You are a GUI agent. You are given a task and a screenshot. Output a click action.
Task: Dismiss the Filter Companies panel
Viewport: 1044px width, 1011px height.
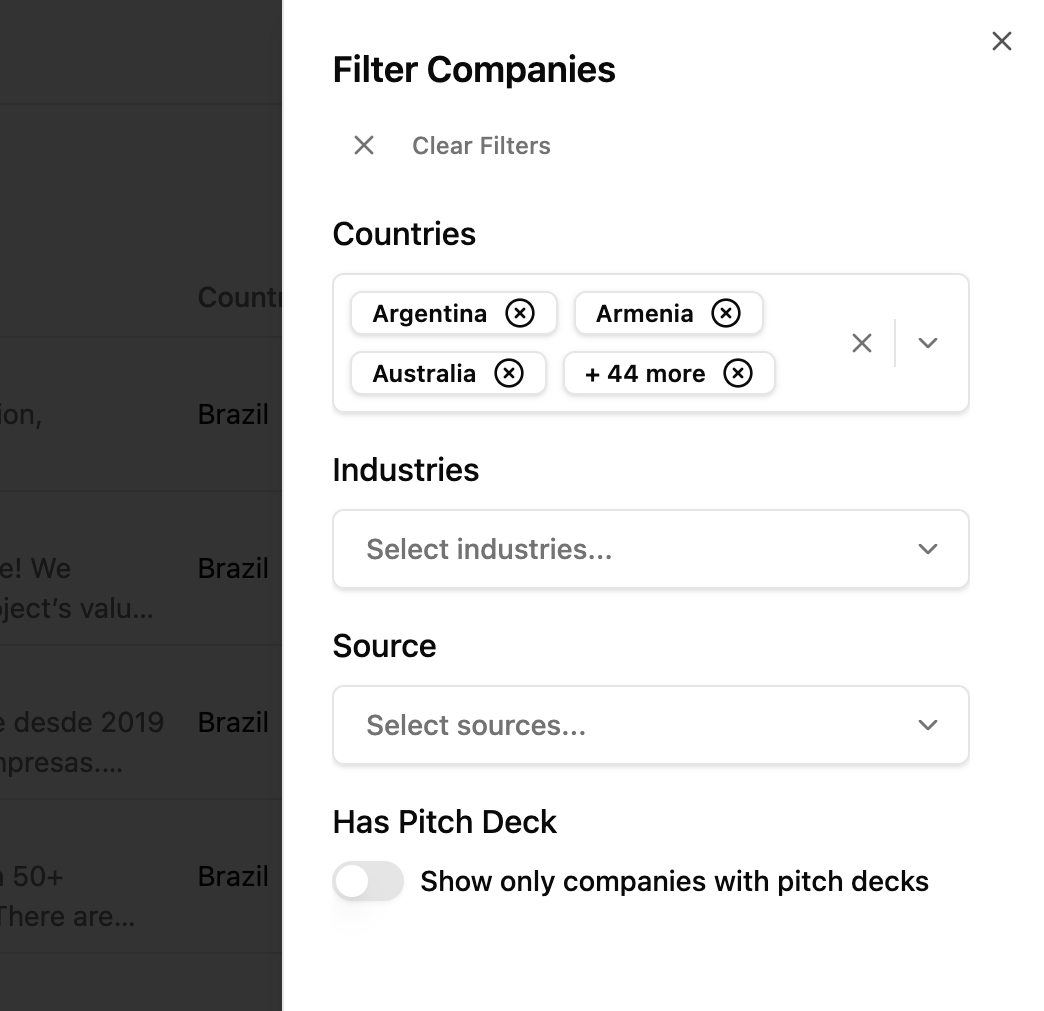click(x=1001, y=41)
